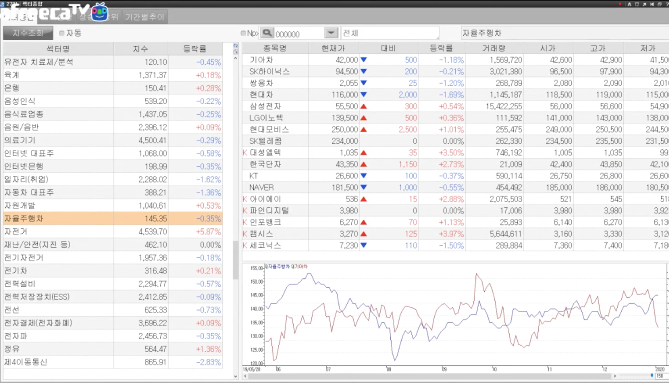Sort by the 지수 column header
Image resolution: width=669 pixels, height=383 pixels.
(141, 49)
